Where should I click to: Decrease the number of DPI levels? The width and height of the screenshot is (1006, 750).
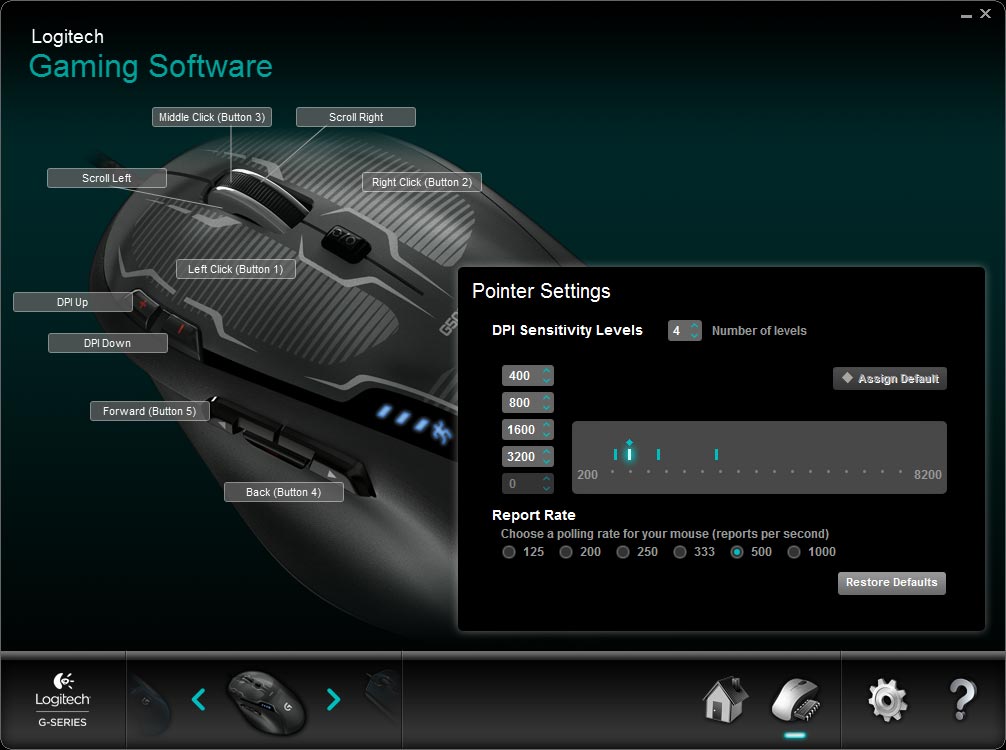[694, 336]
